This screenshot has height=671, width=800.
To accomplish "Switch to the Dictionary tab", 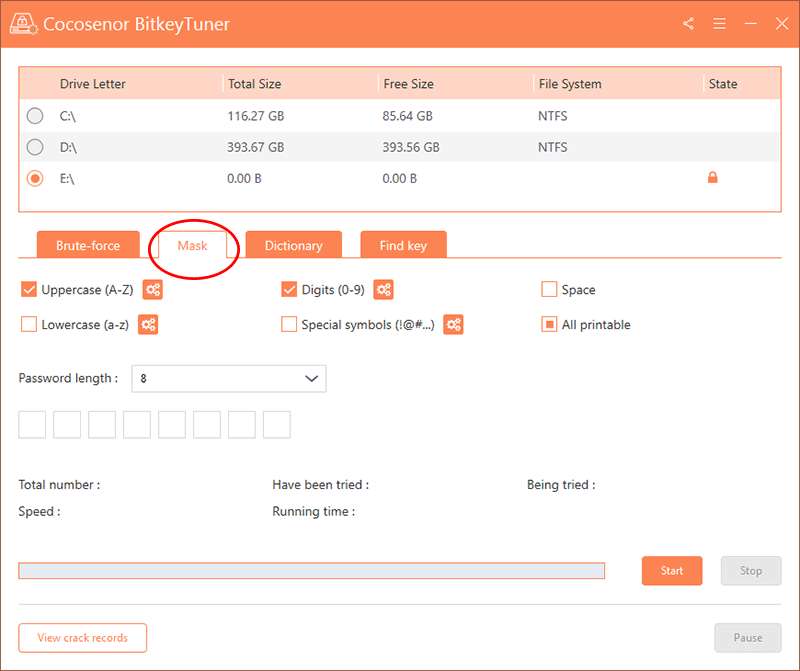I will tap(293, 245).
